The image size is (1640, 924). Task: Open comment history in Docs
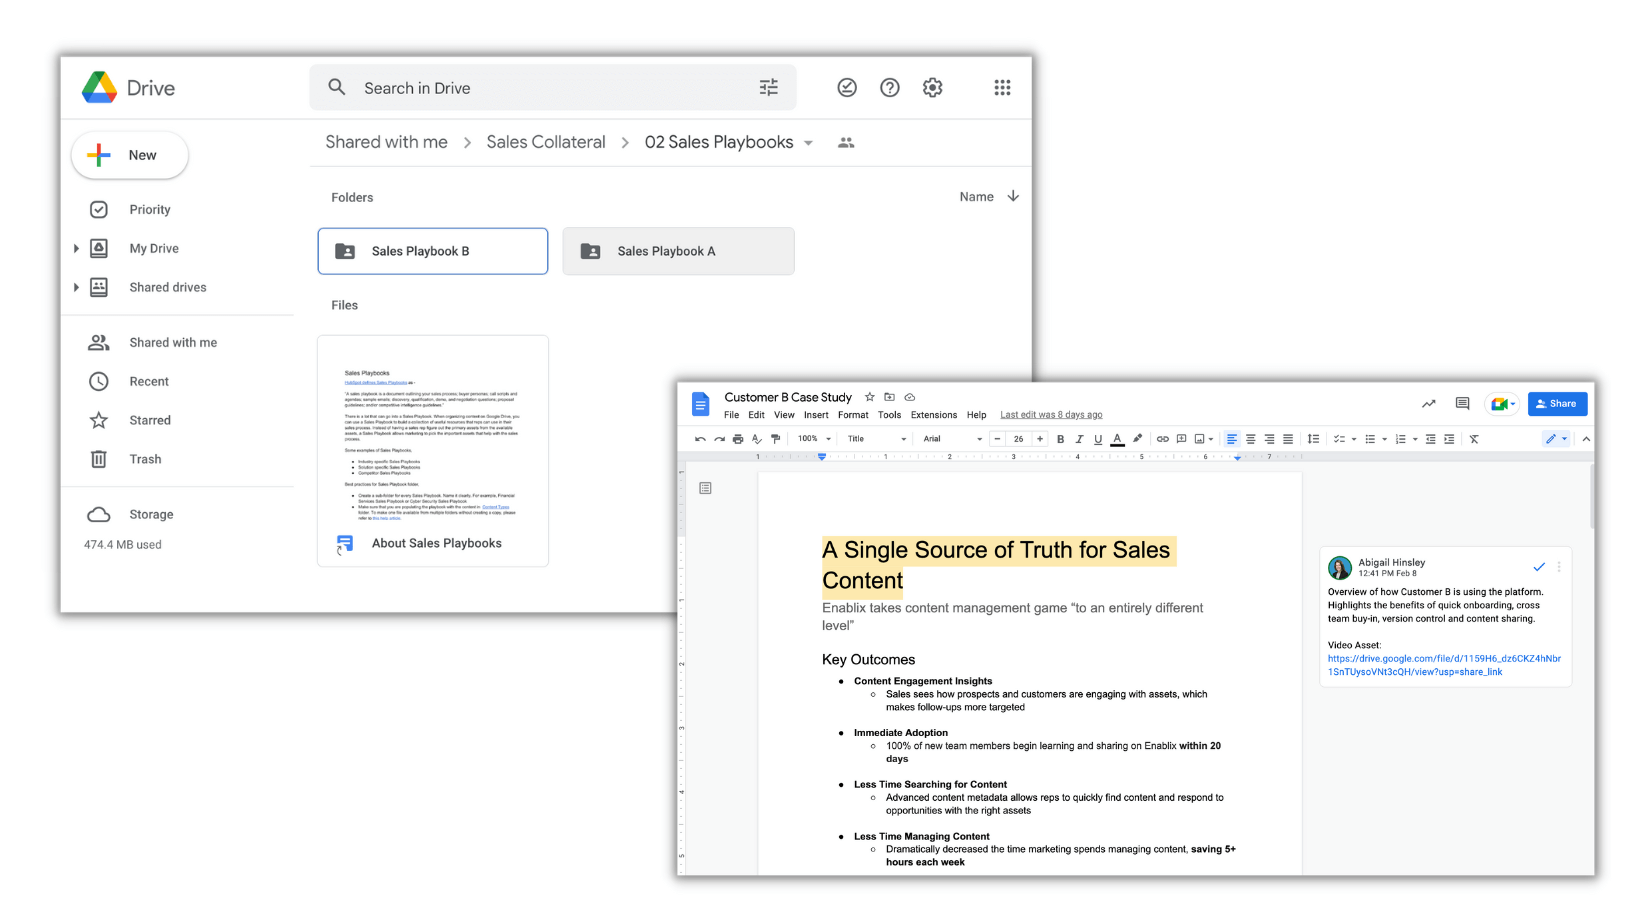click(x=1462, y=404)
